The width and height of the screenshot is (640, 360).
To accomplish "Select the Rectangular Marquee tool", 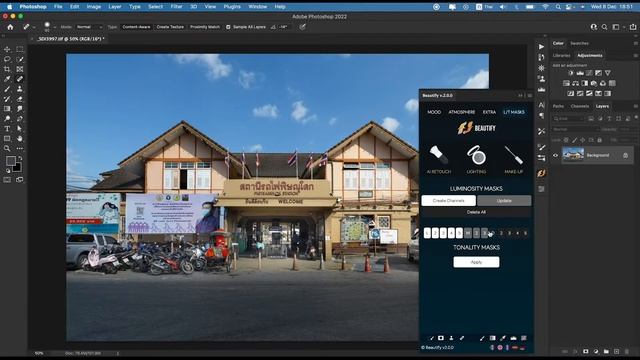I will (20, 49).
